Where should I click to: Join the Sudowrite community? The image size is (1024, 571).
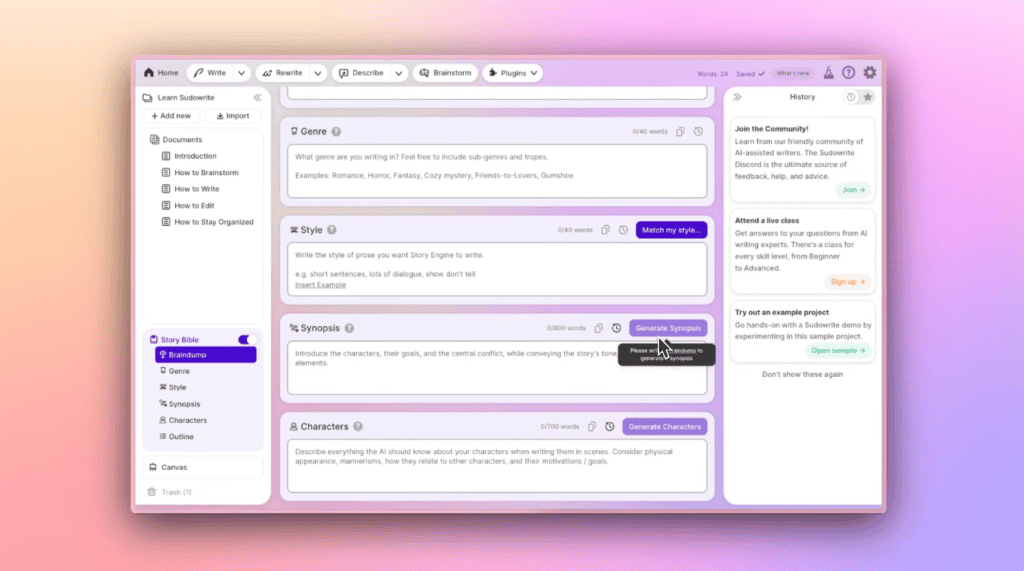pyautogui.click(x=853, y=190)
